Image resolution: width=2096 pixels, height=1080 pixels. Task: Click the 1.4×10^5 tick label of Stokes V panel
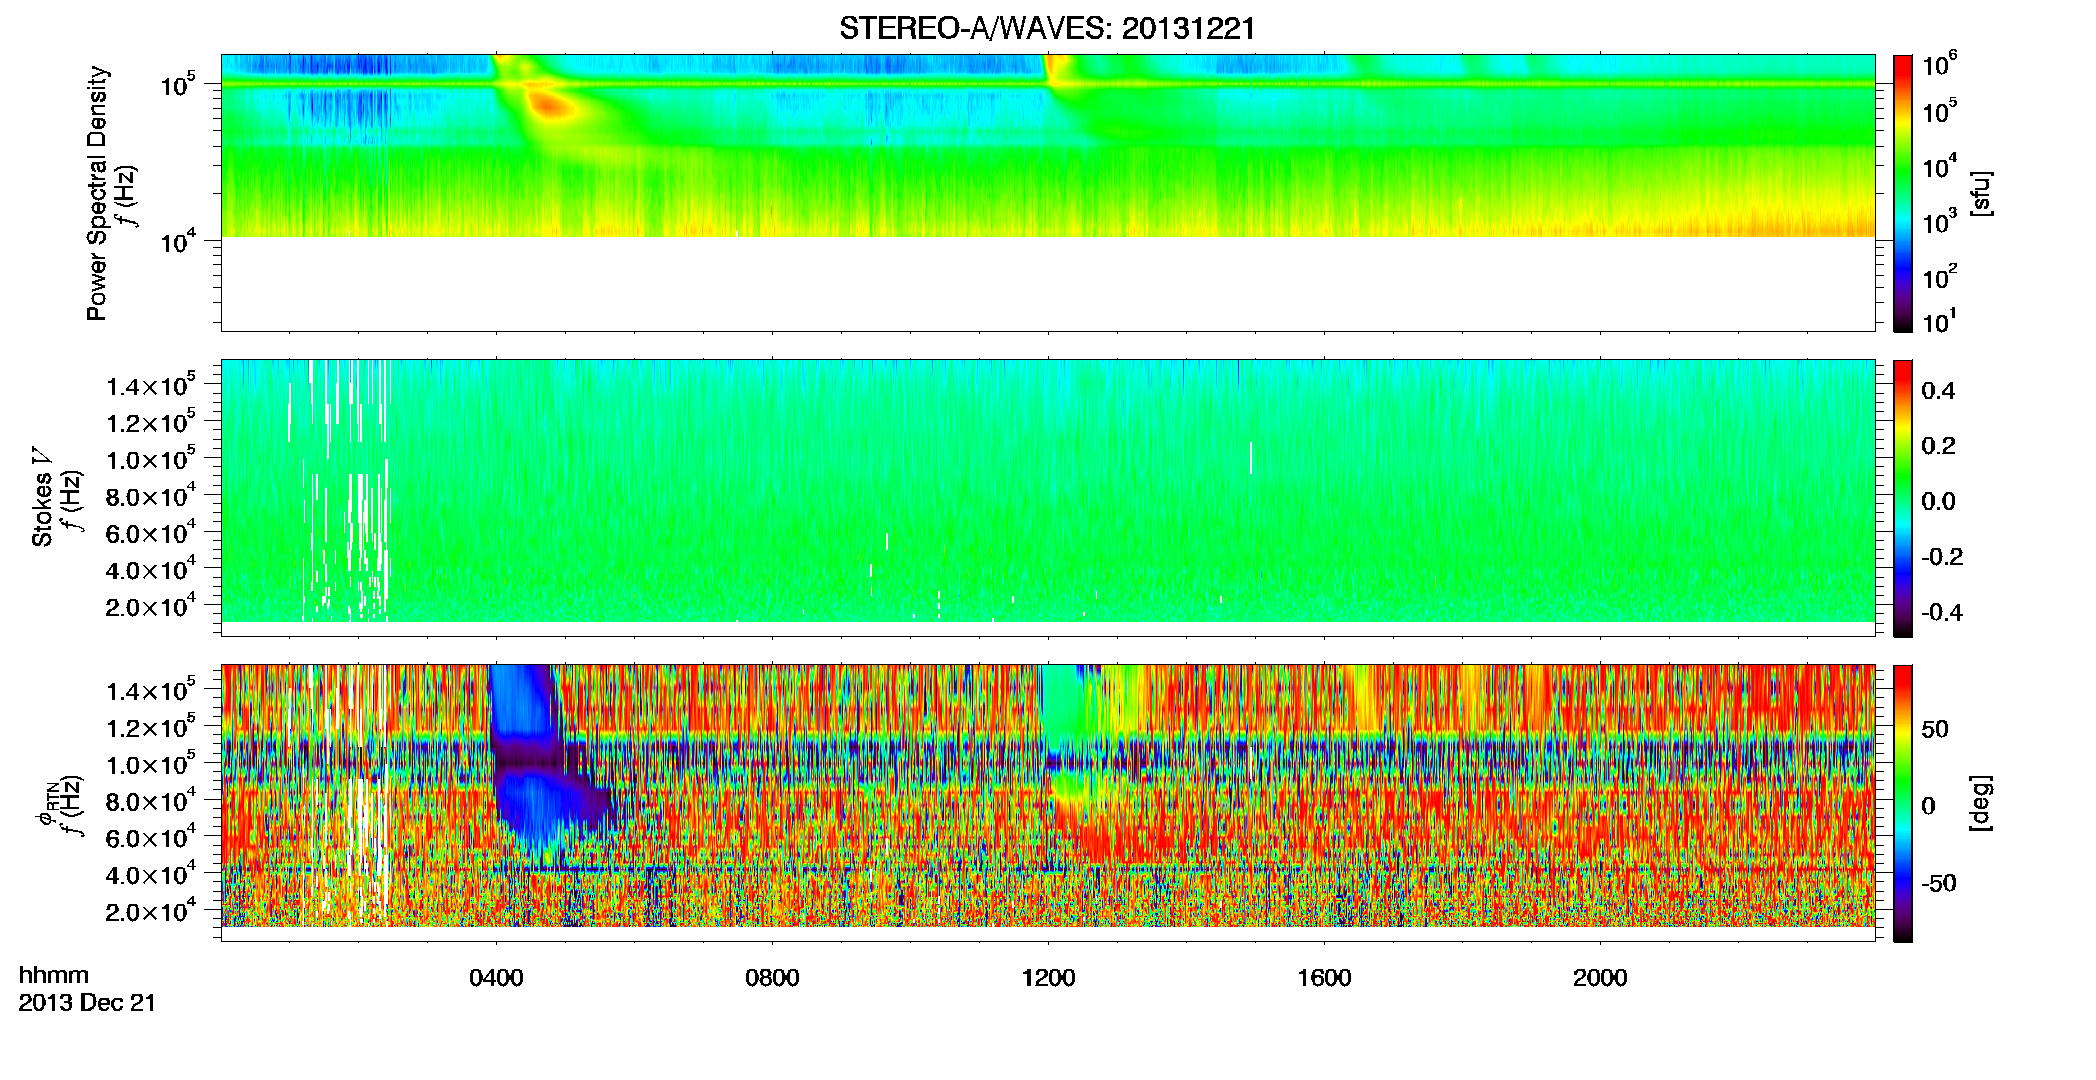(x=150, y=384)
